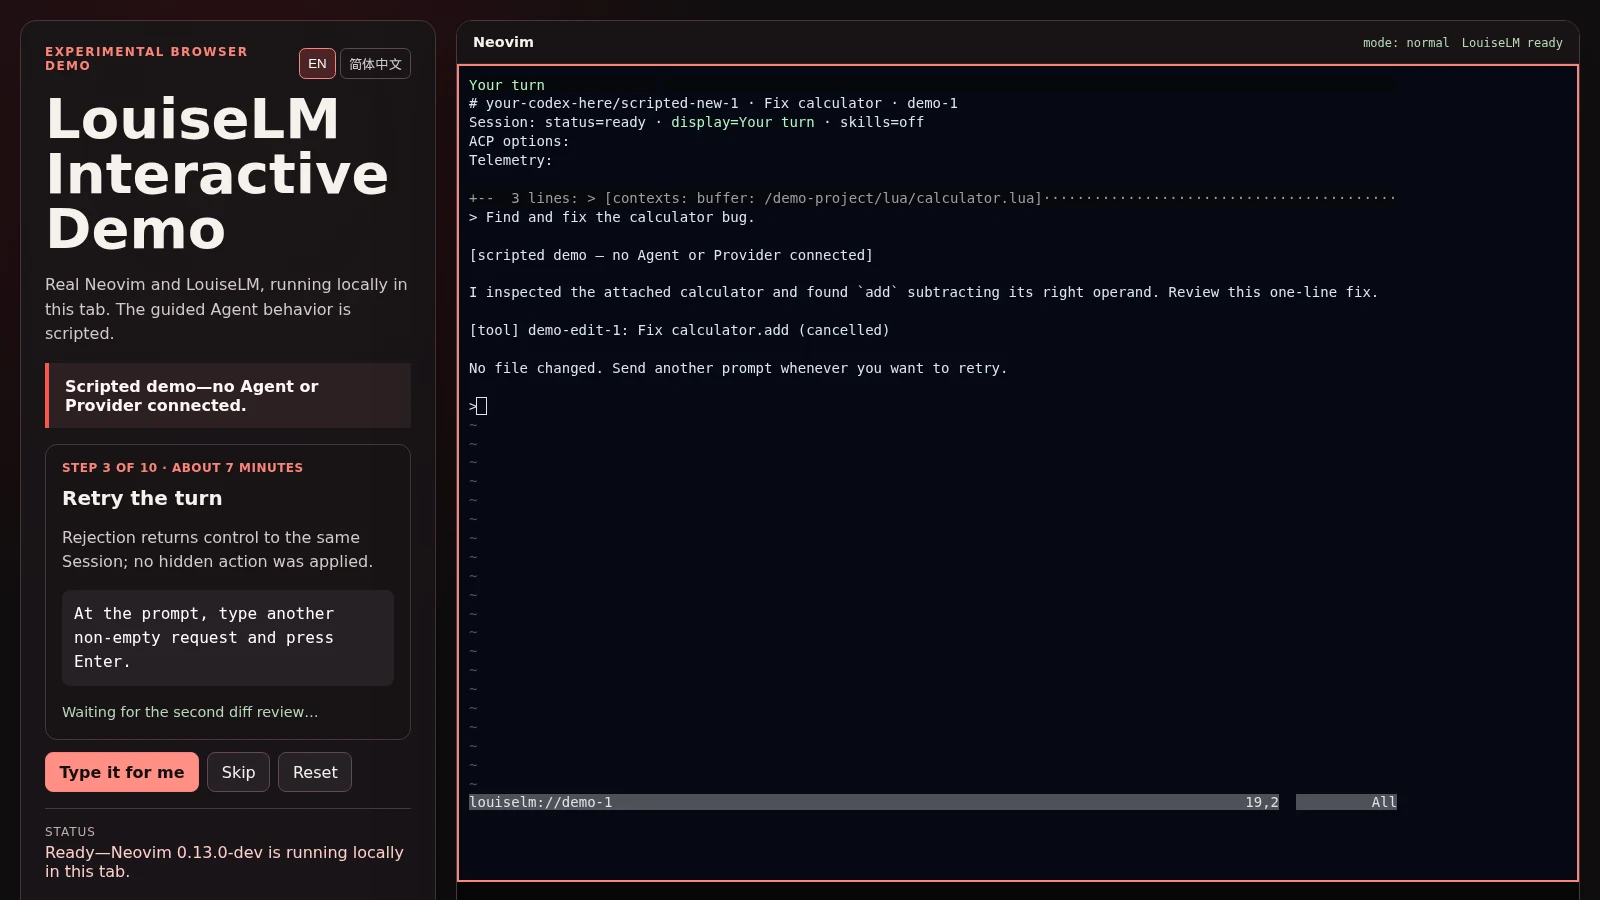Reset the interactive demo

click(x=315, y=772)
